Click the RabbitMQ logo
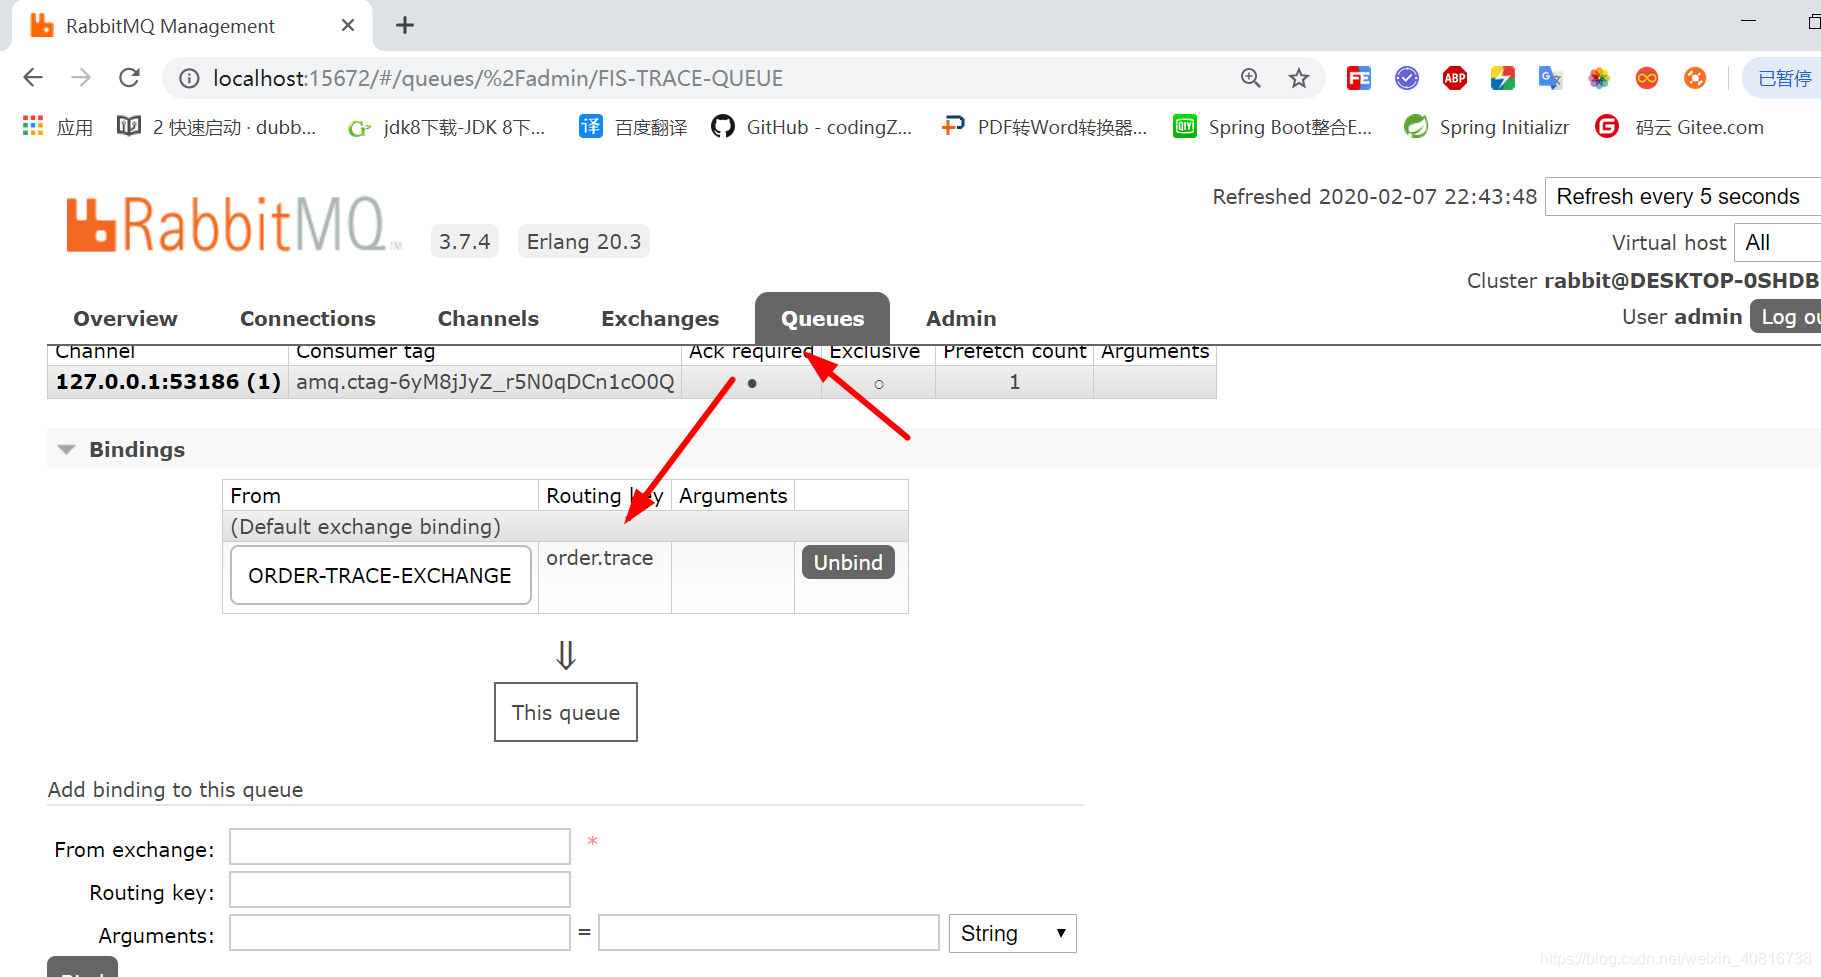The height and width of the screenshot is (977, 1821). pos(233,224)
